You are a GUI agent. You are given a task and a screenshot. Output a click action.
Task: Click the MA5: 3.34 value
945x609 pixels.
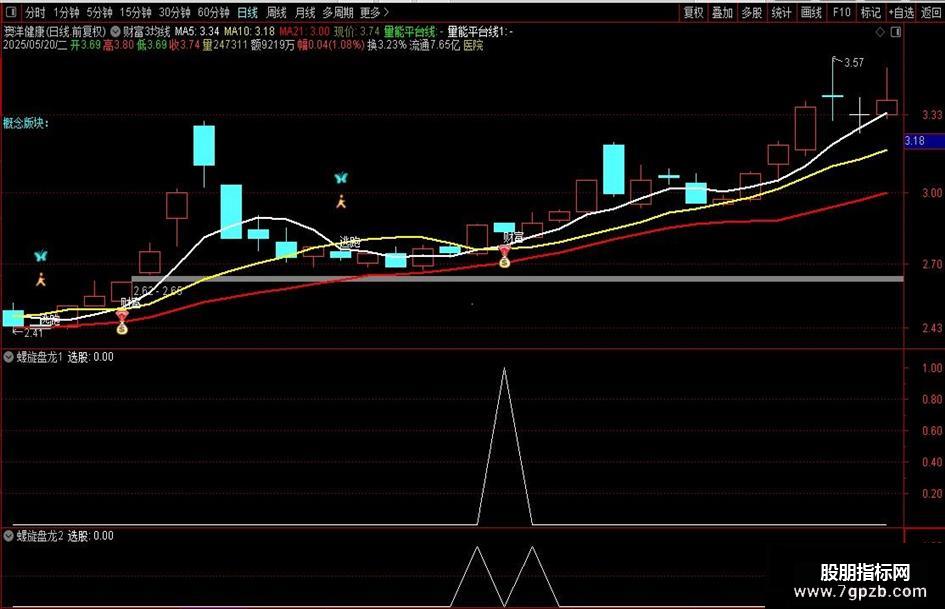(196, 31)
